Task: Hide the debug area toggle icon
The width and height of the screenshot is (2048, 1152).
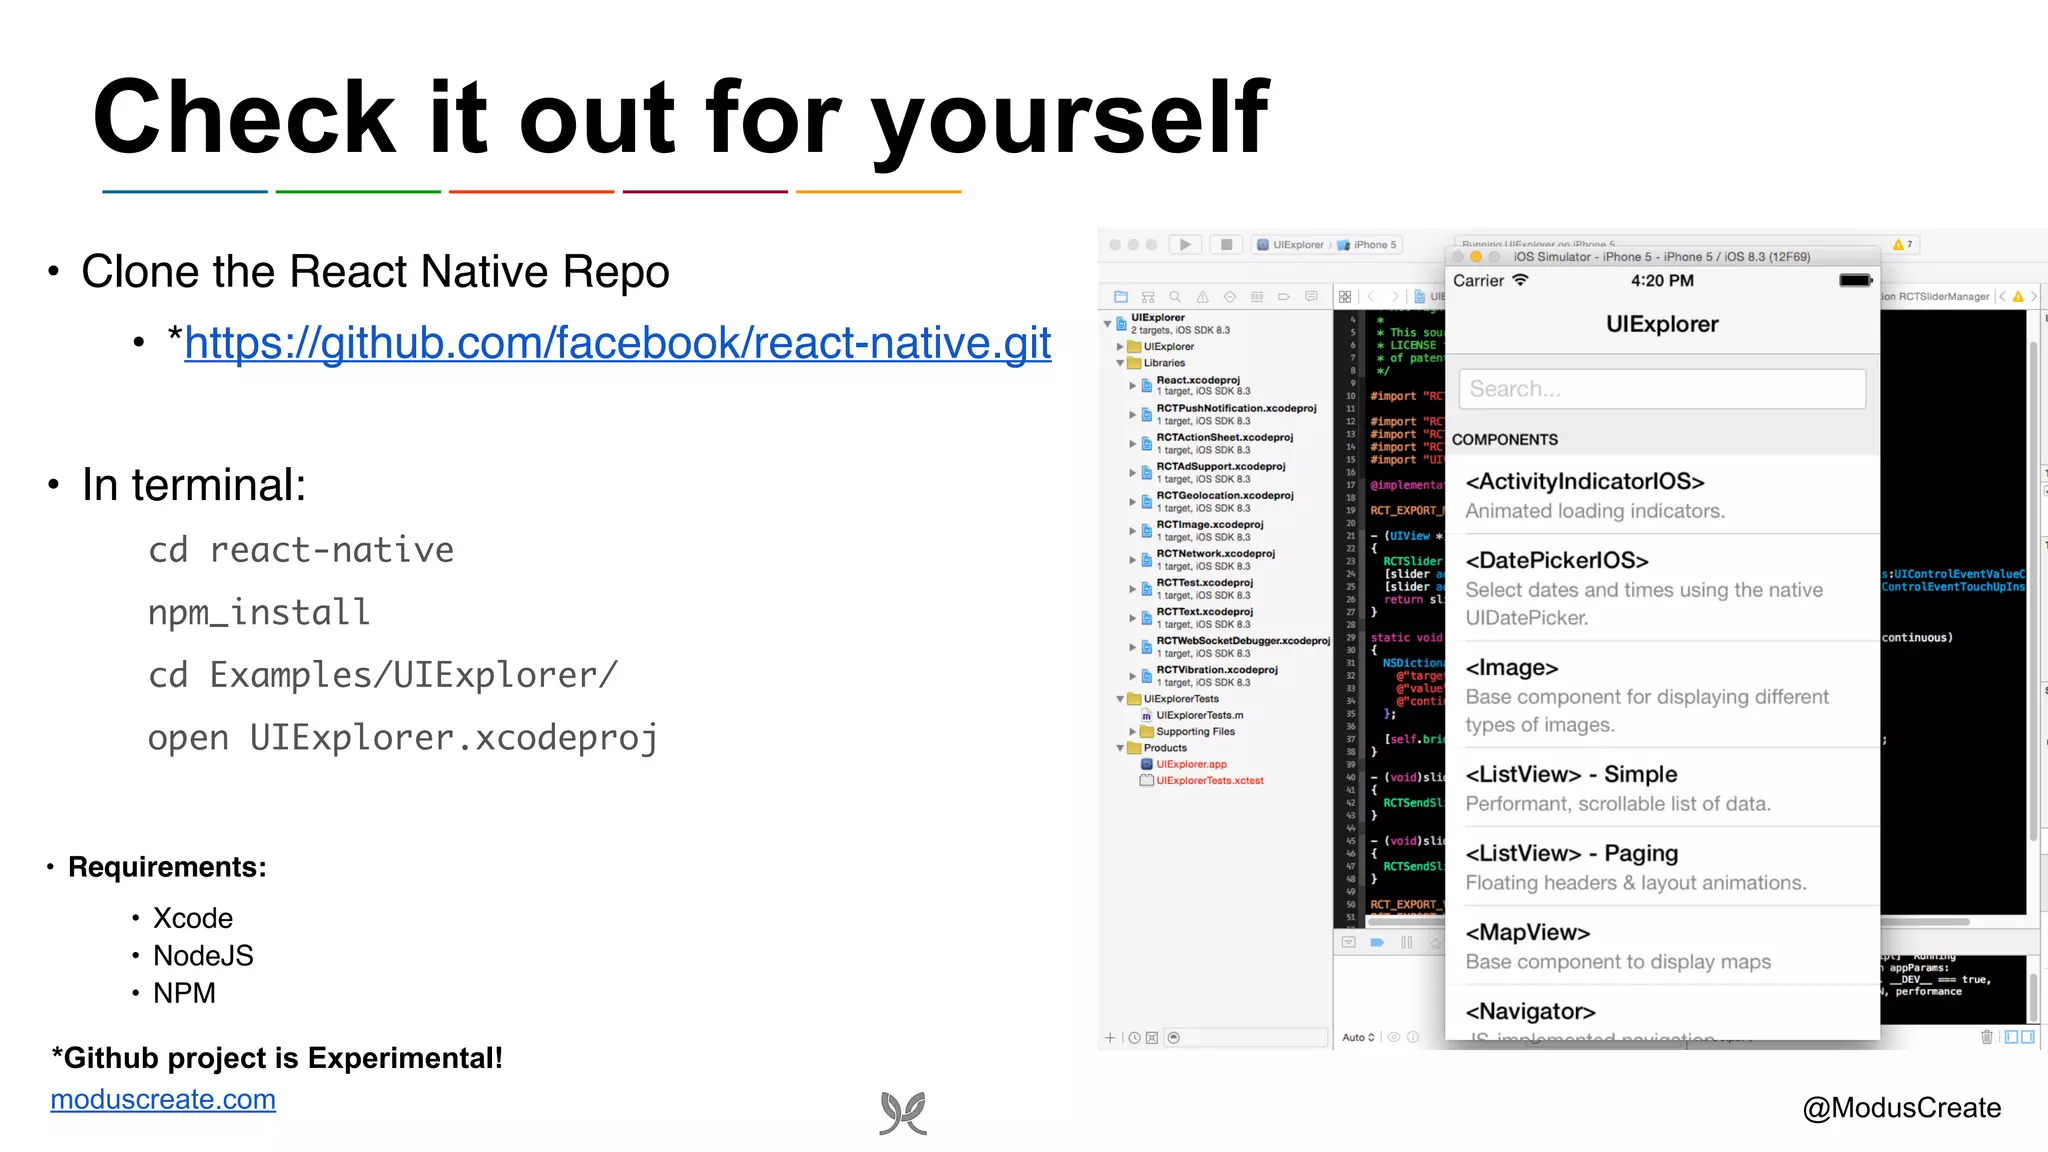Action: click(x=1349, y=943)
